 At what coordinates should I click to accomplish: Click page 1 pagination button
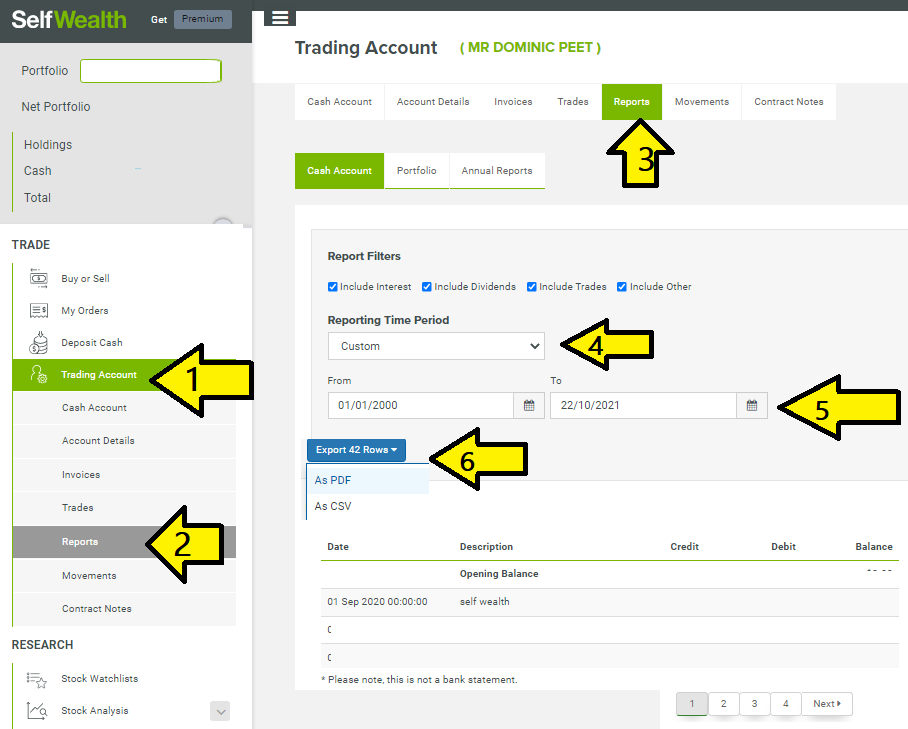(x=692, y=704)
